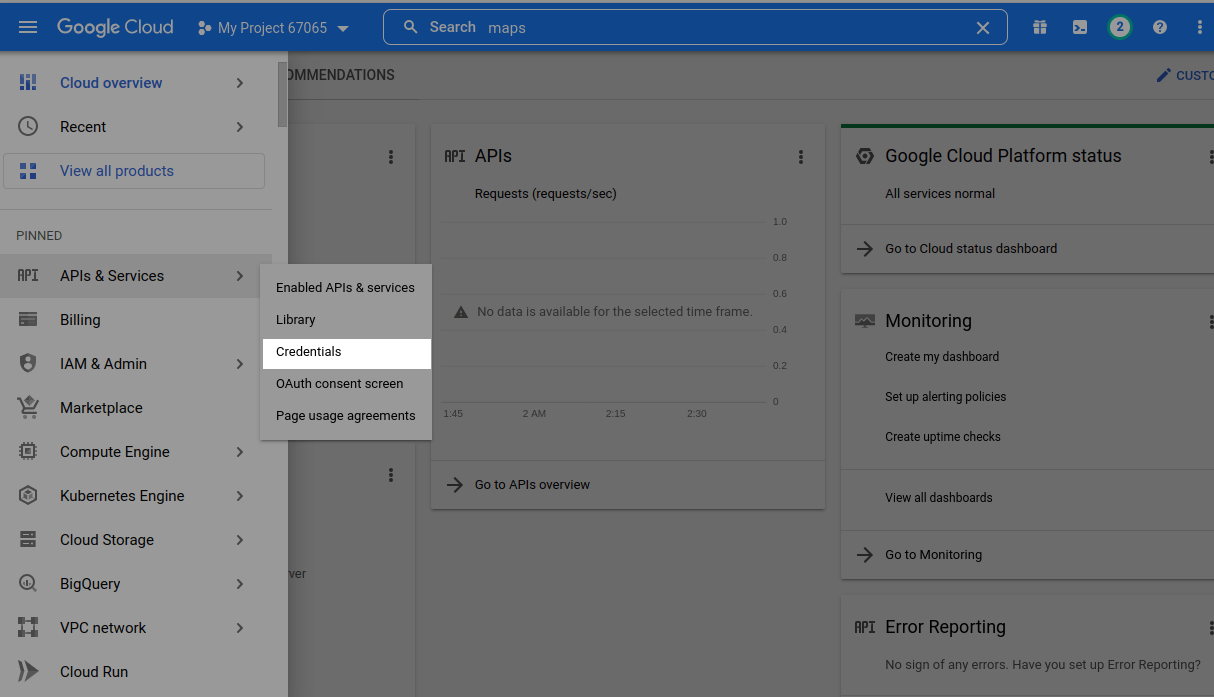Screen dimensions: 1214x697
Task: Expand the APIs & Services submenu arrow
Action: point(240,276)
